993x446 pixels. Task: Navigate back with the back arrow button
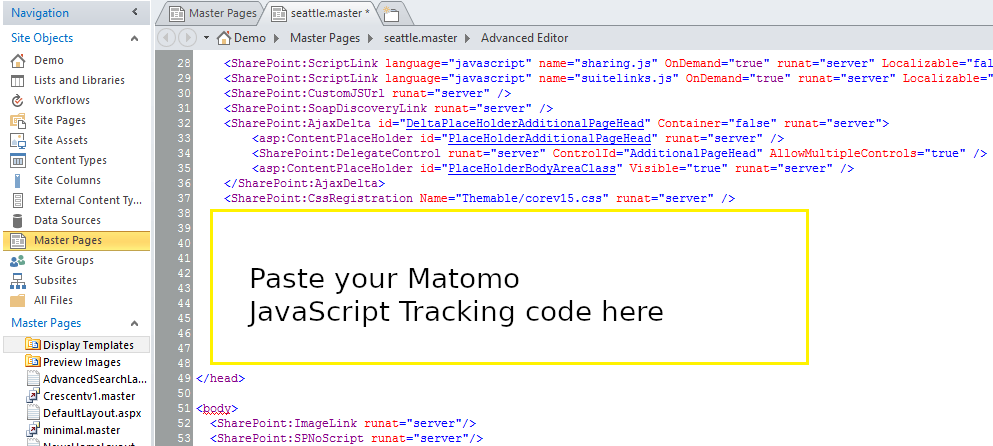pos(166,38)
